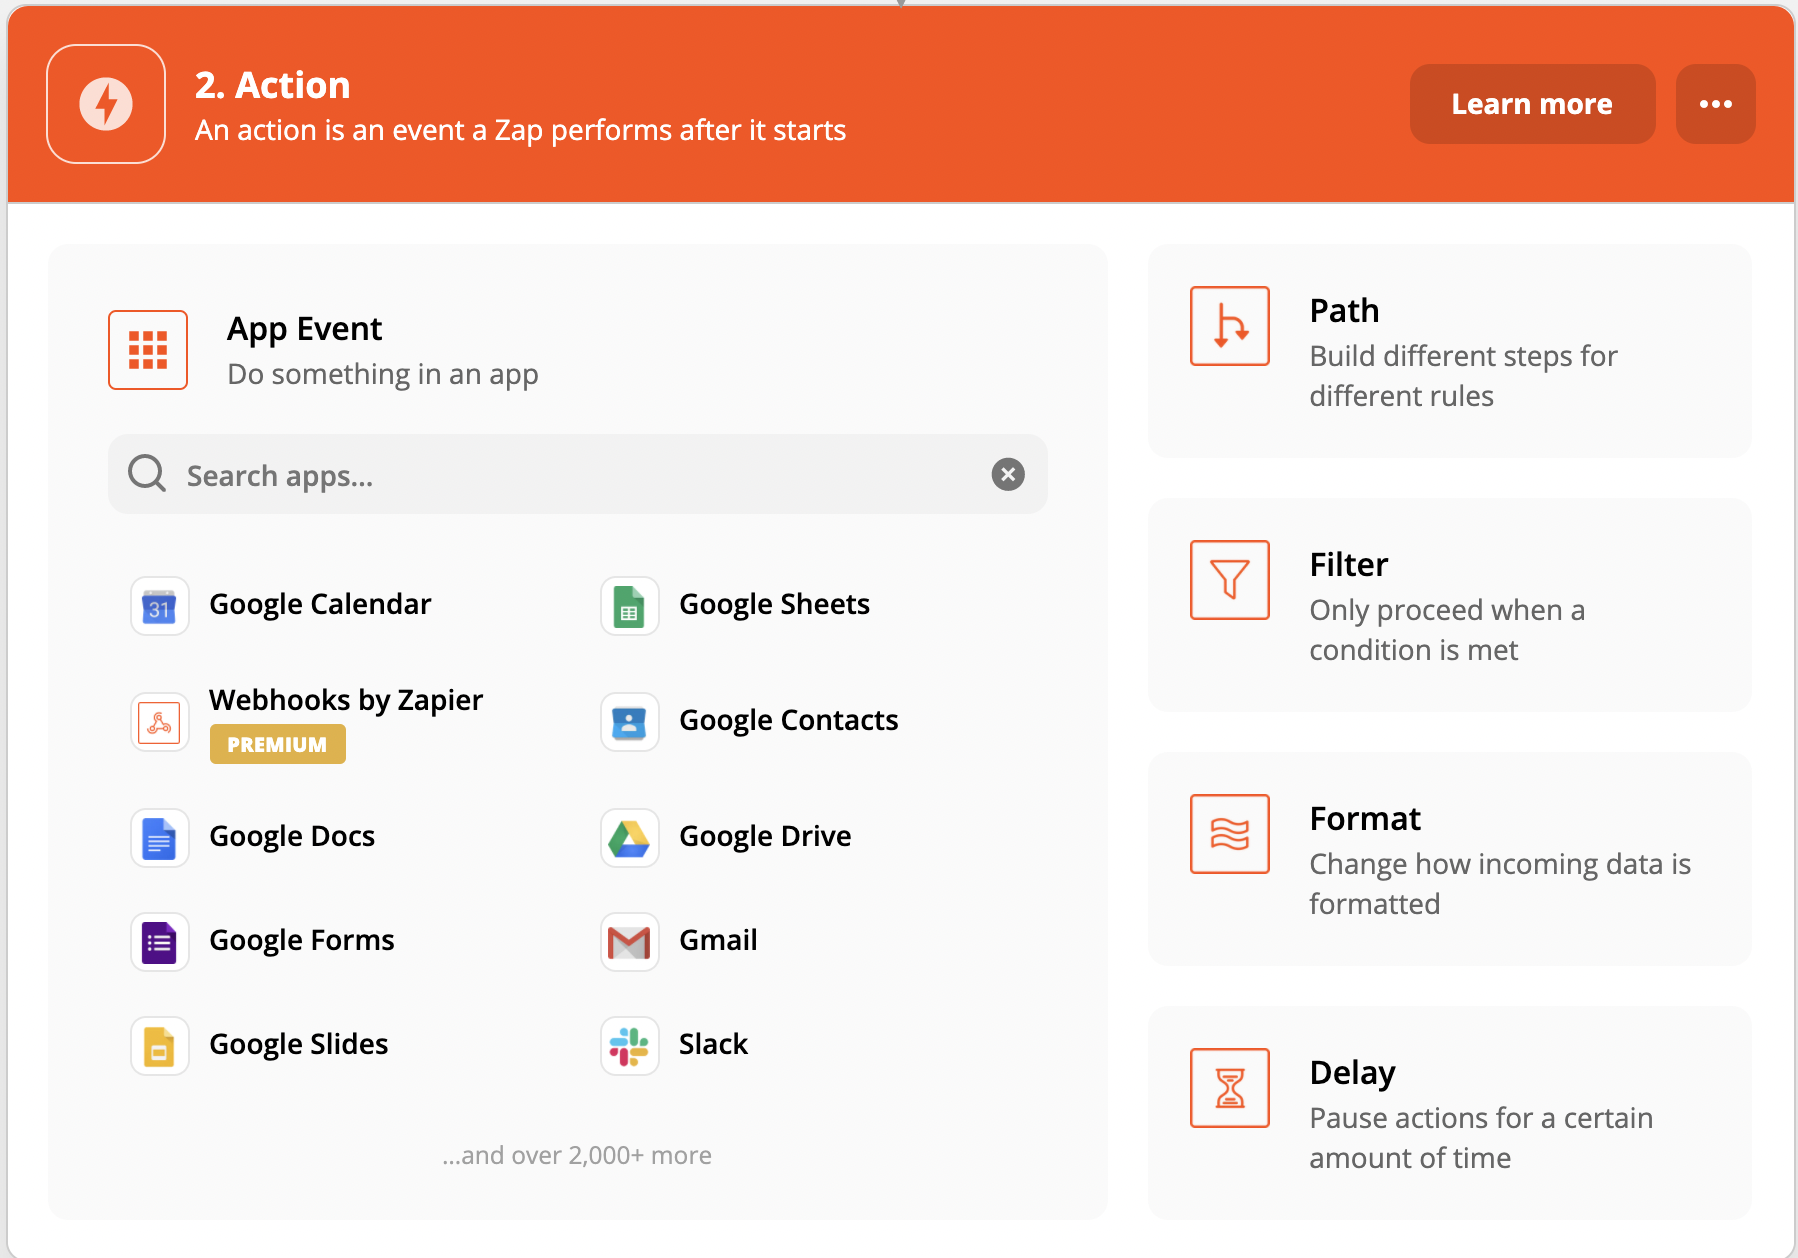Choose Slack label
This screenshot has height=1258, width=1798.
(x=714, y=1044)
